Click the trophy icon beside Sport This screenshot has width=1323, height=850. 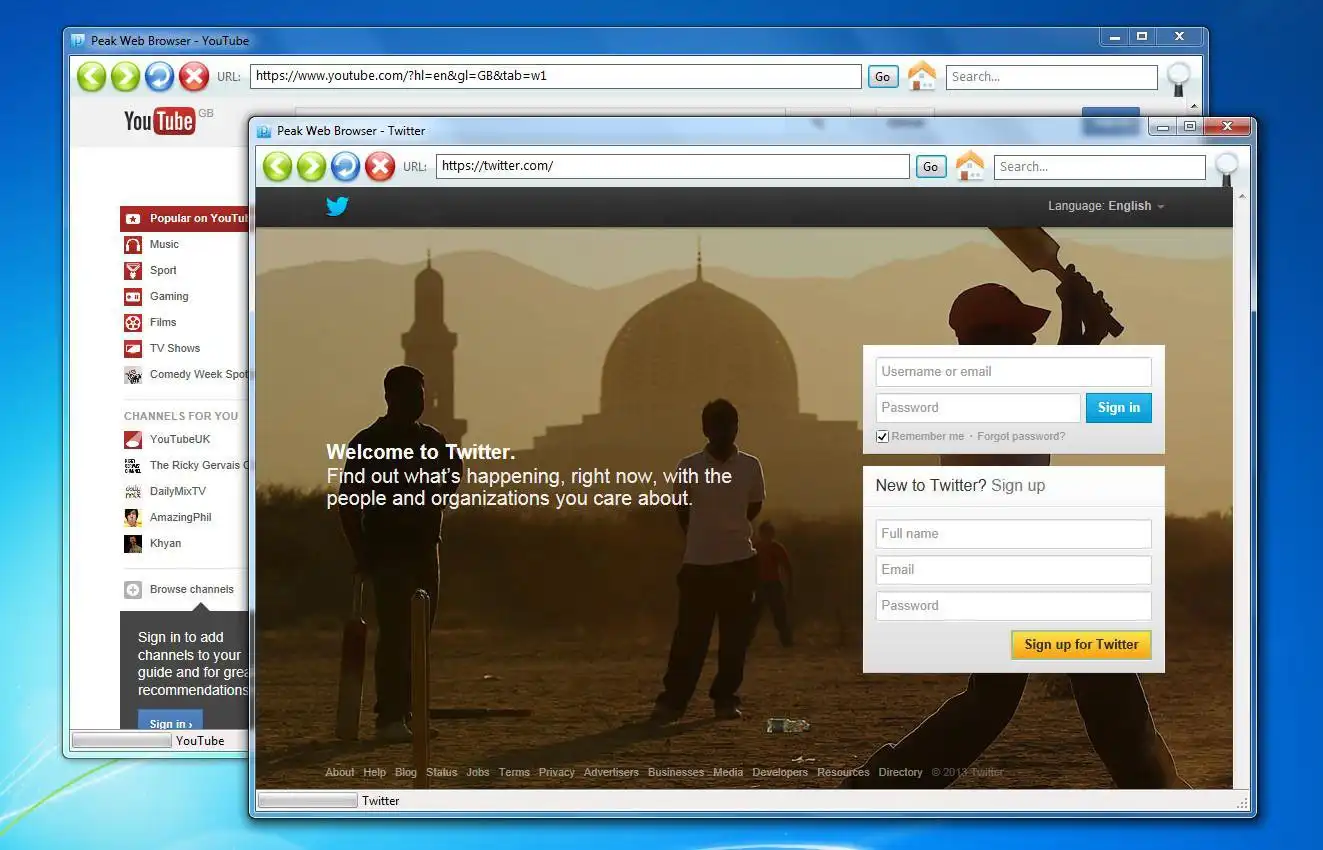(133, 271)
